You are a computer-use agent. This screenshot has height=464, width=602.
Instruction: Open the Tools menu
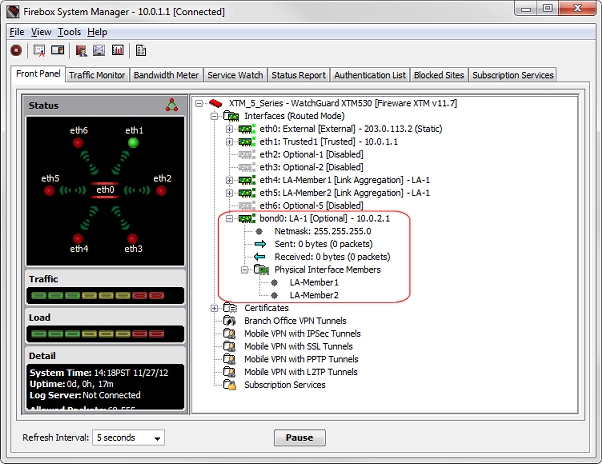pos(69,32)
